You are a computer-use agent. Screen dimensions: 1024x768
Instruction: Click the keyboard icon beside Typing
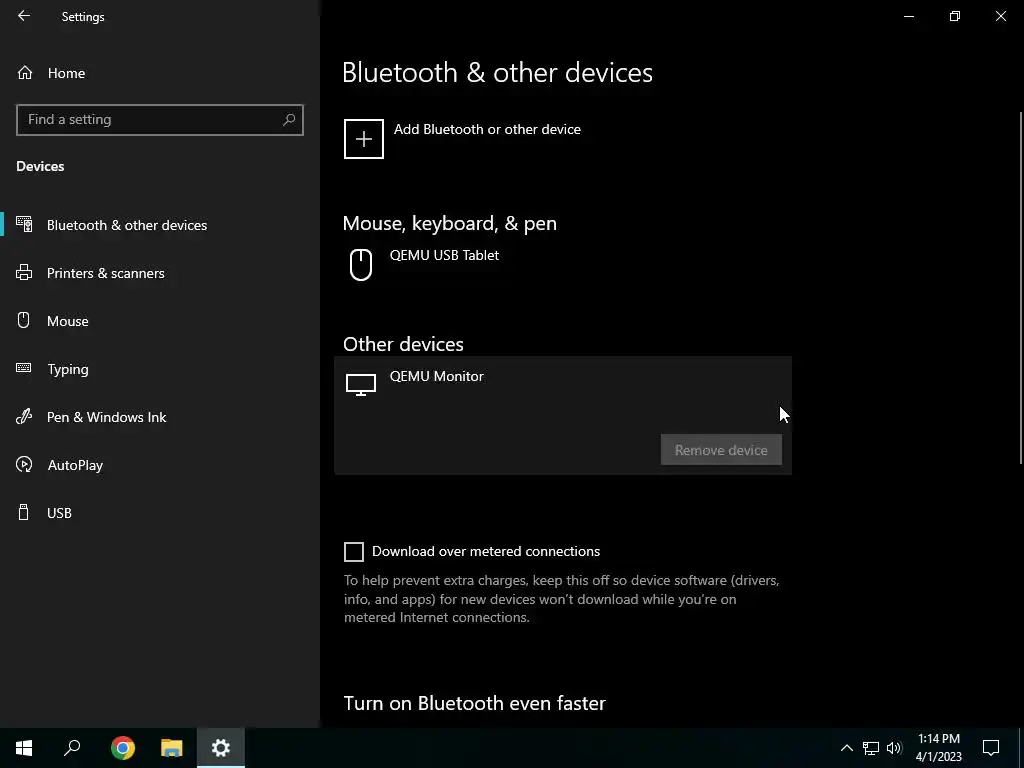[24, 368]
